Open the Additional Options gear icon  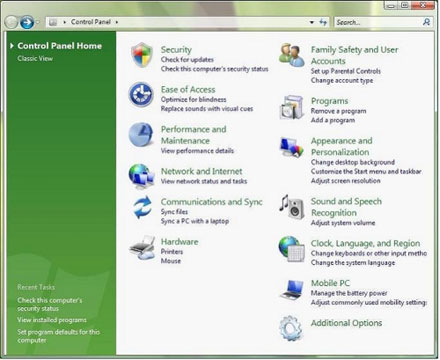click(291, 328)
